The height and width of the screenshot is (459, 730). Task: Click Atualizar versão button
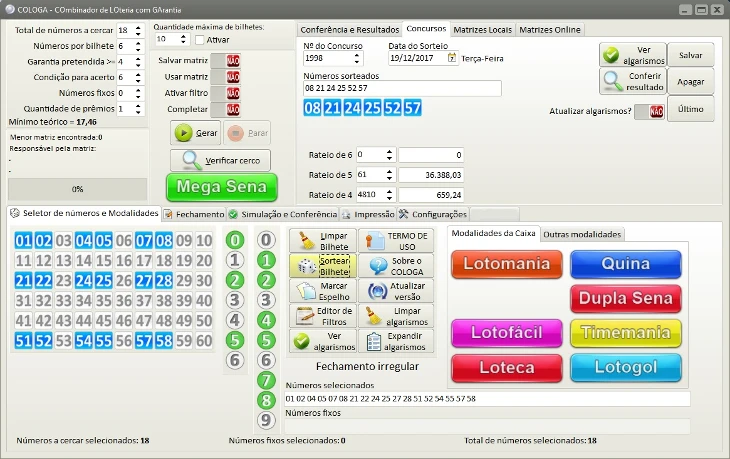(396, 291)
